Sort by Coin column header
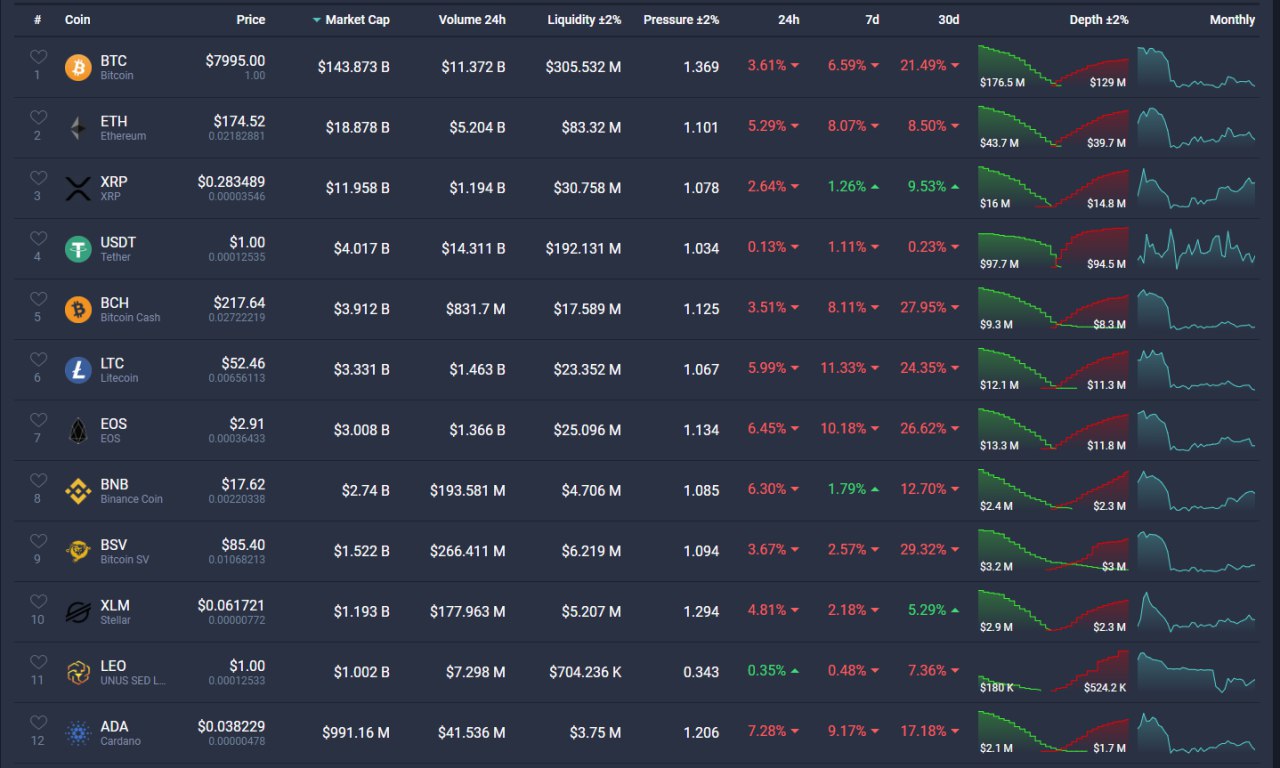 pos(77,20)
